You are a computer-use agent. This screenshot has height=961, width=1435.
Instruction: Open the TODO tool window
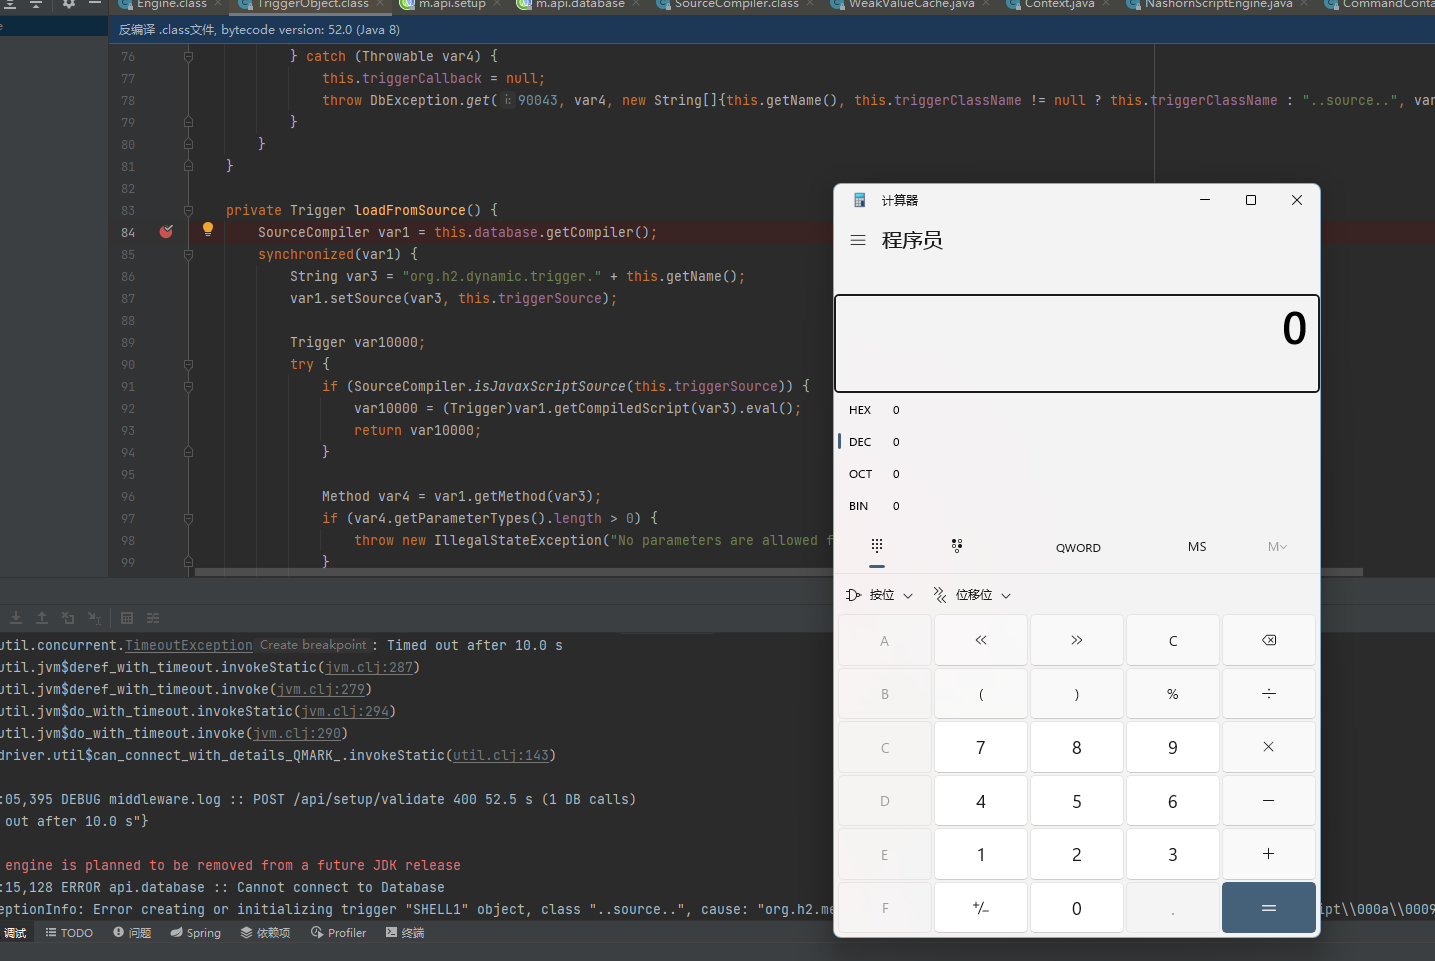69,933
